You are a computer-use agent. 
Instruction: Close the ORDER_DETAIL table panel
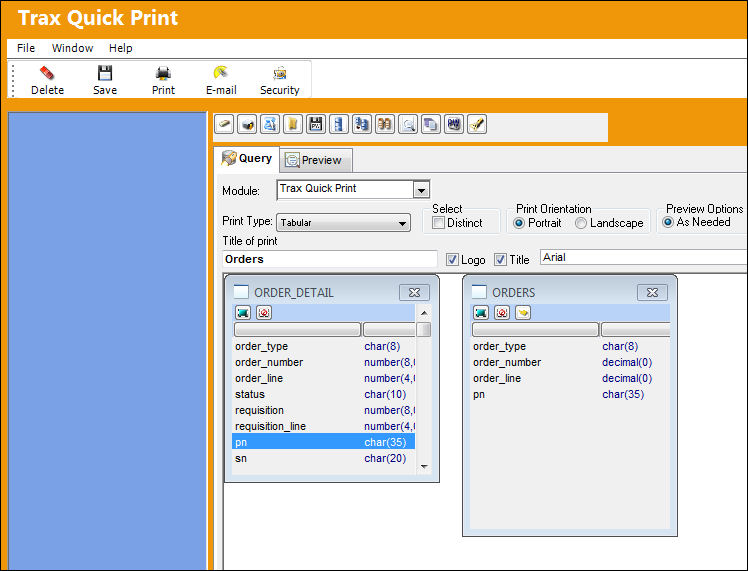coord(414,292)
